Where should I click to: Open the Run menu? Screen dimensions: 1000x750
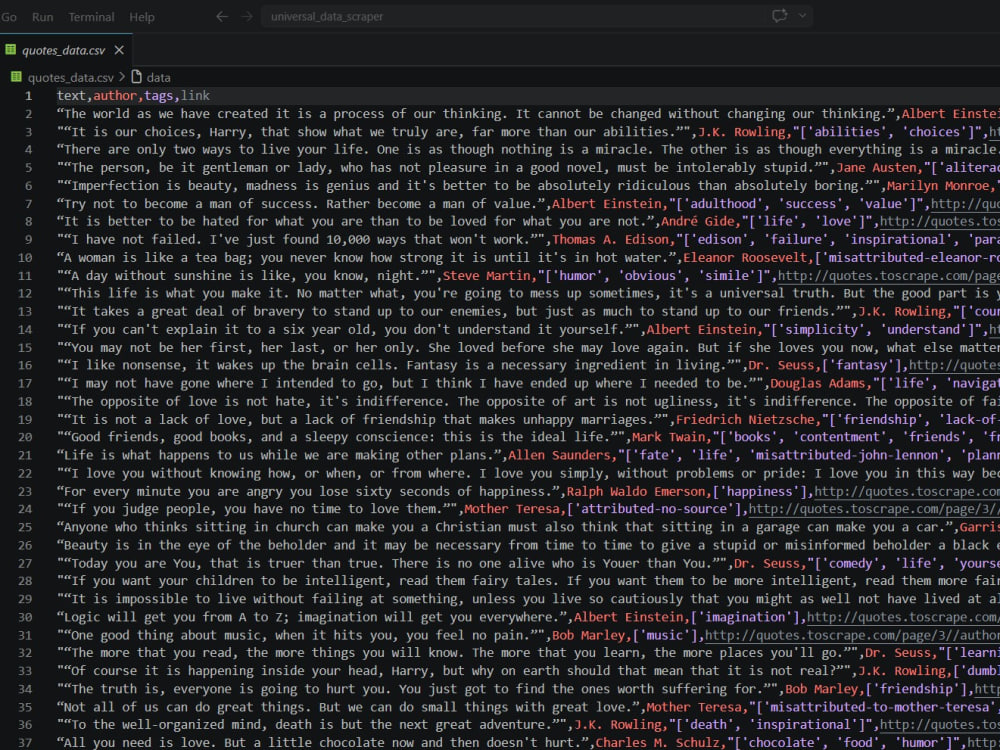pos(43,17)
